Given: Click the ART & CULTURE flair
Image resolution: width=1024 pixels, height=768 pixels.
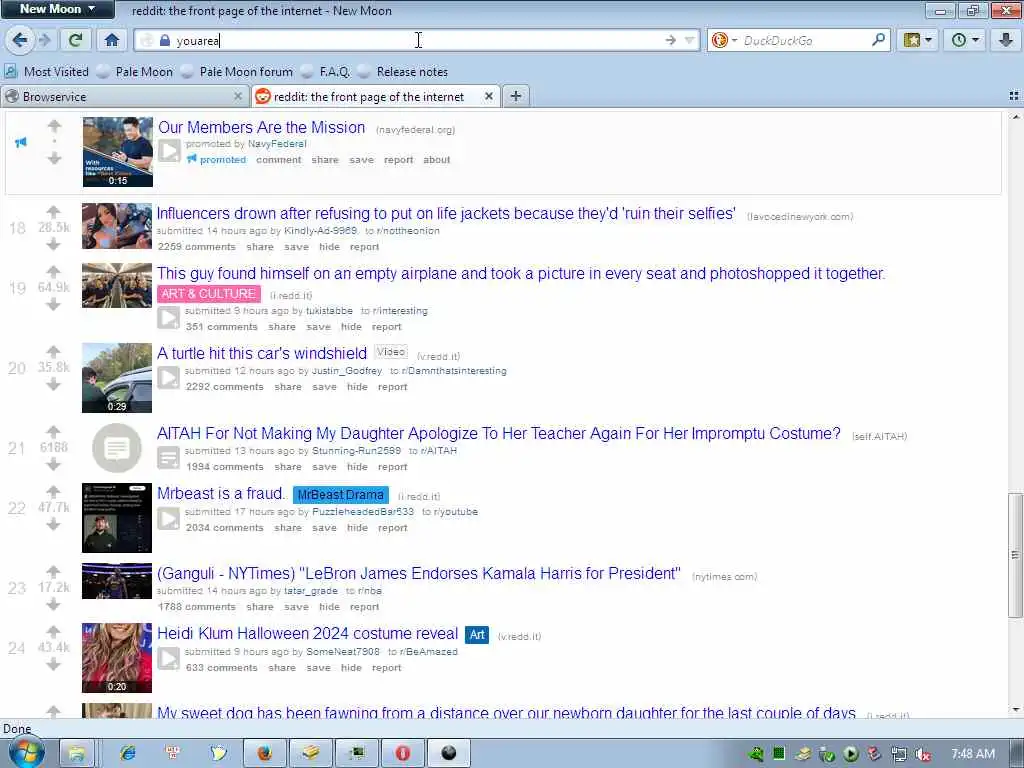Looking at the screenshot, I should 208,294.
